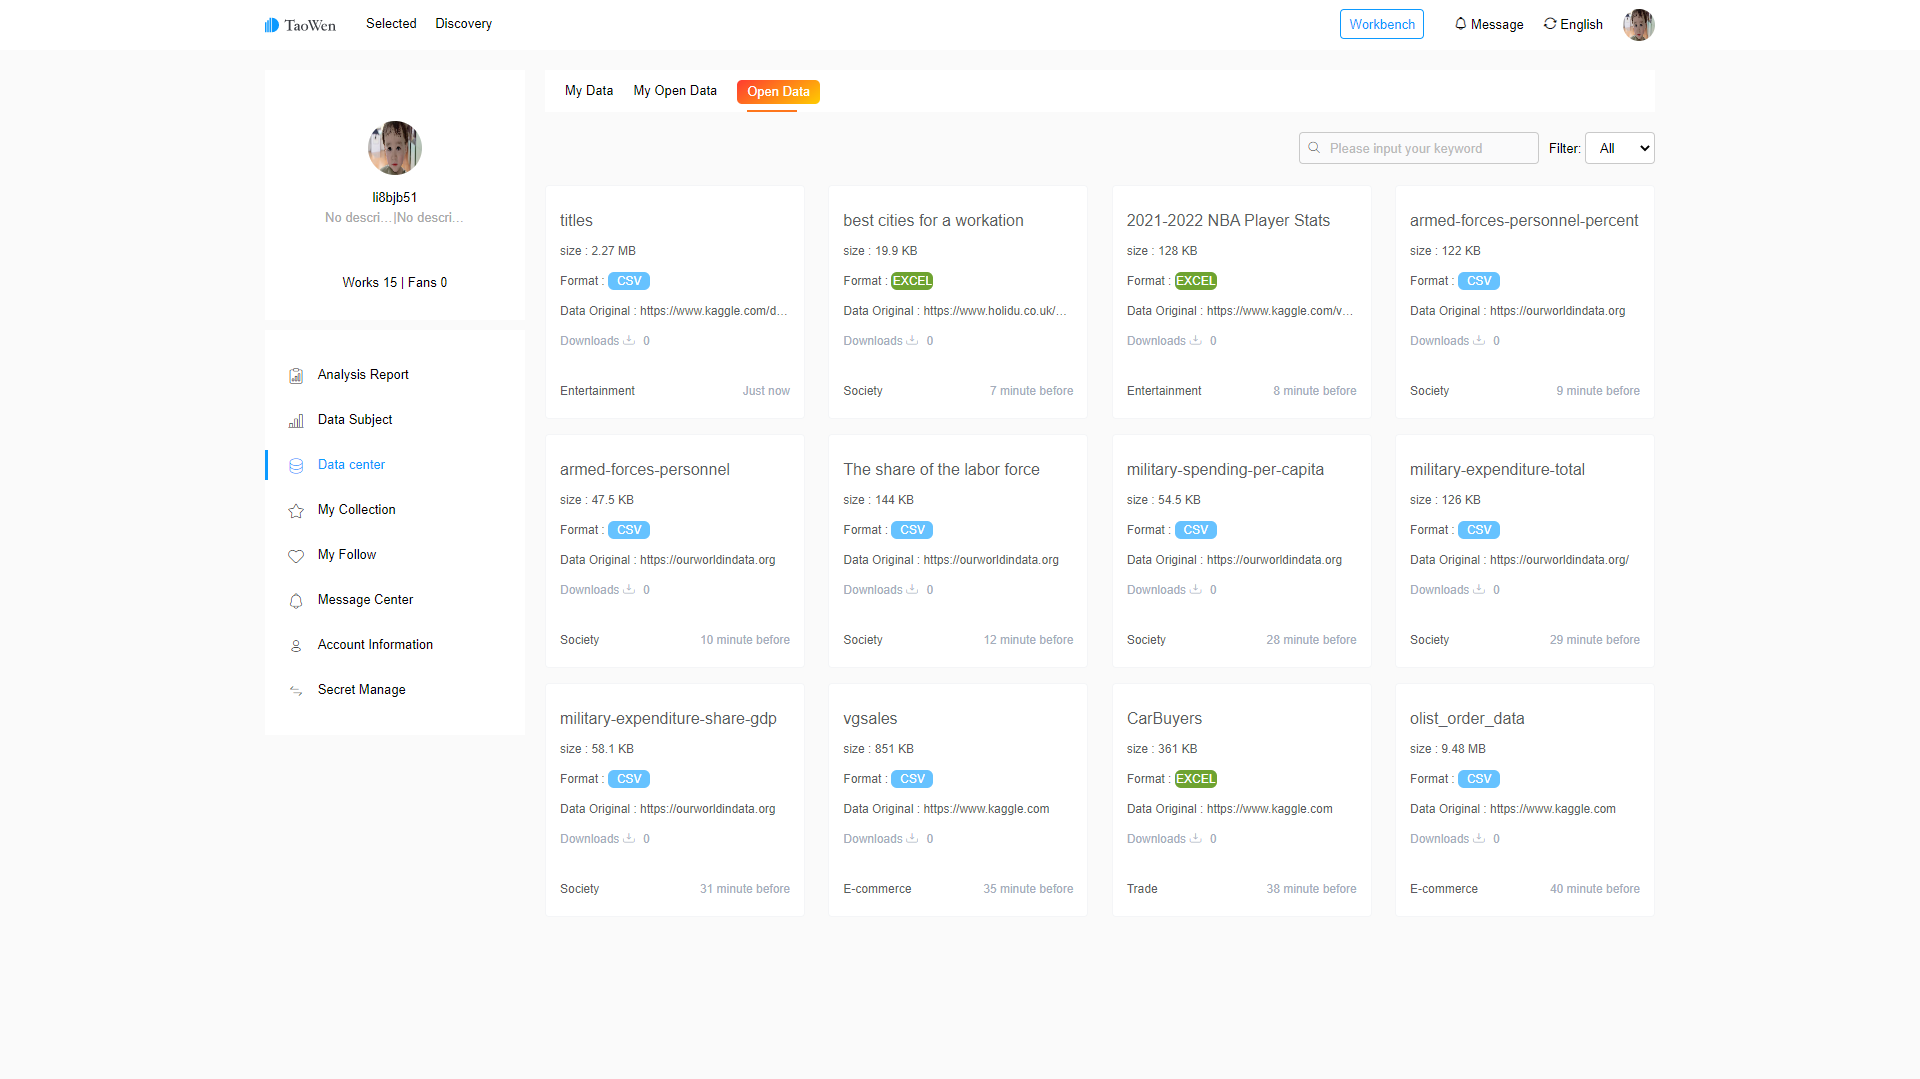Click the large profile photo of li8bjb51
Screen dimensions: 1920x1079
tap(395, 148)
